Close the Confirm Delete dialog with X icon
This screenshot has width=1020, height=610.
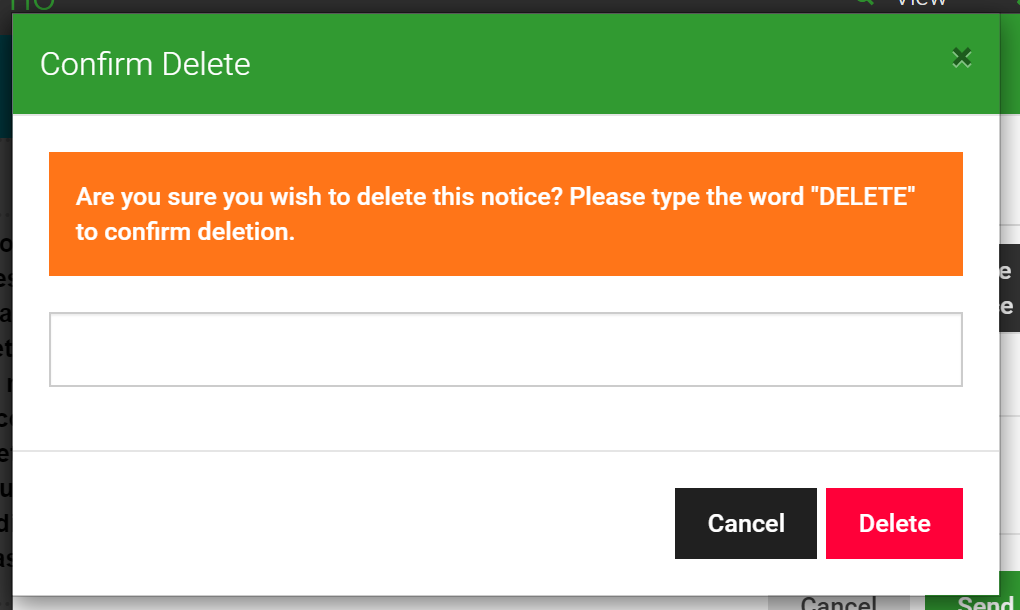pyautogui.click(x=961, y=58)
